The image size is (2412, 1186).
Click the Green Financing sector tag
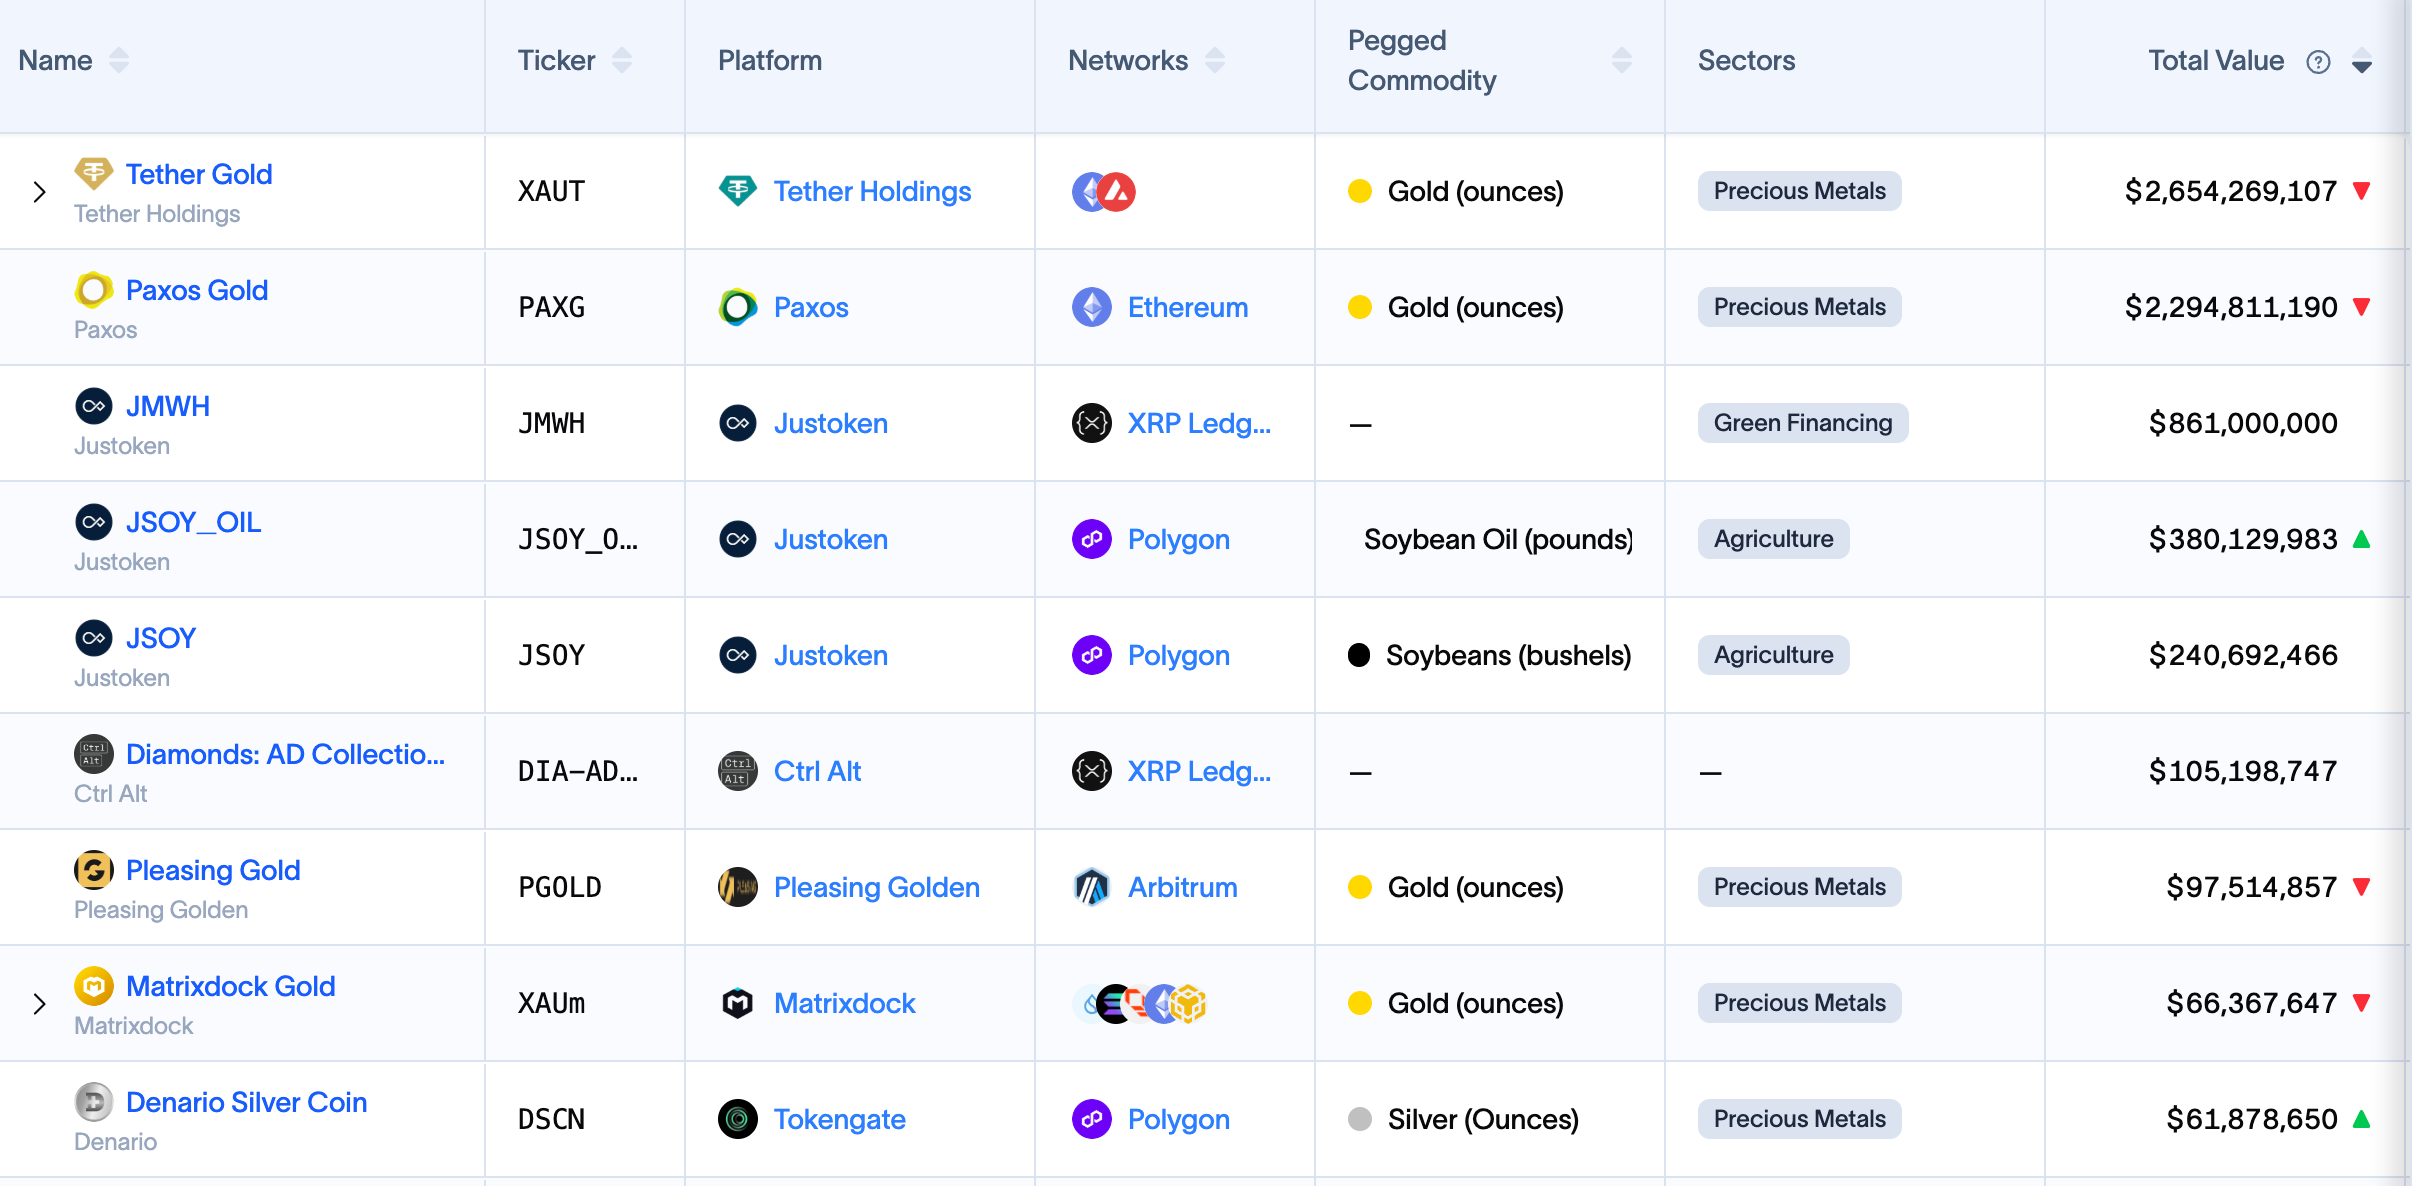1802,423
